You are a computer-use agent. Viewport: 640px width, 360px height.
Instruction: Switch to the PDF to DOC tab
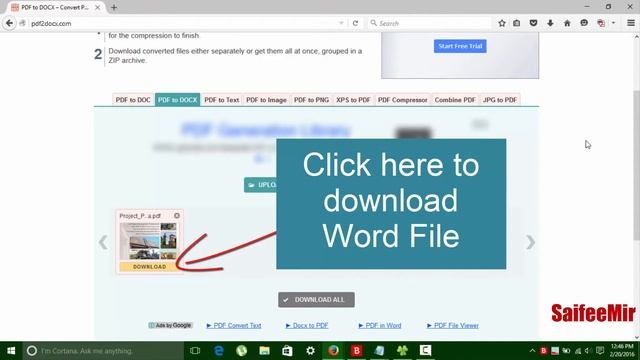[x=133, y=100]
